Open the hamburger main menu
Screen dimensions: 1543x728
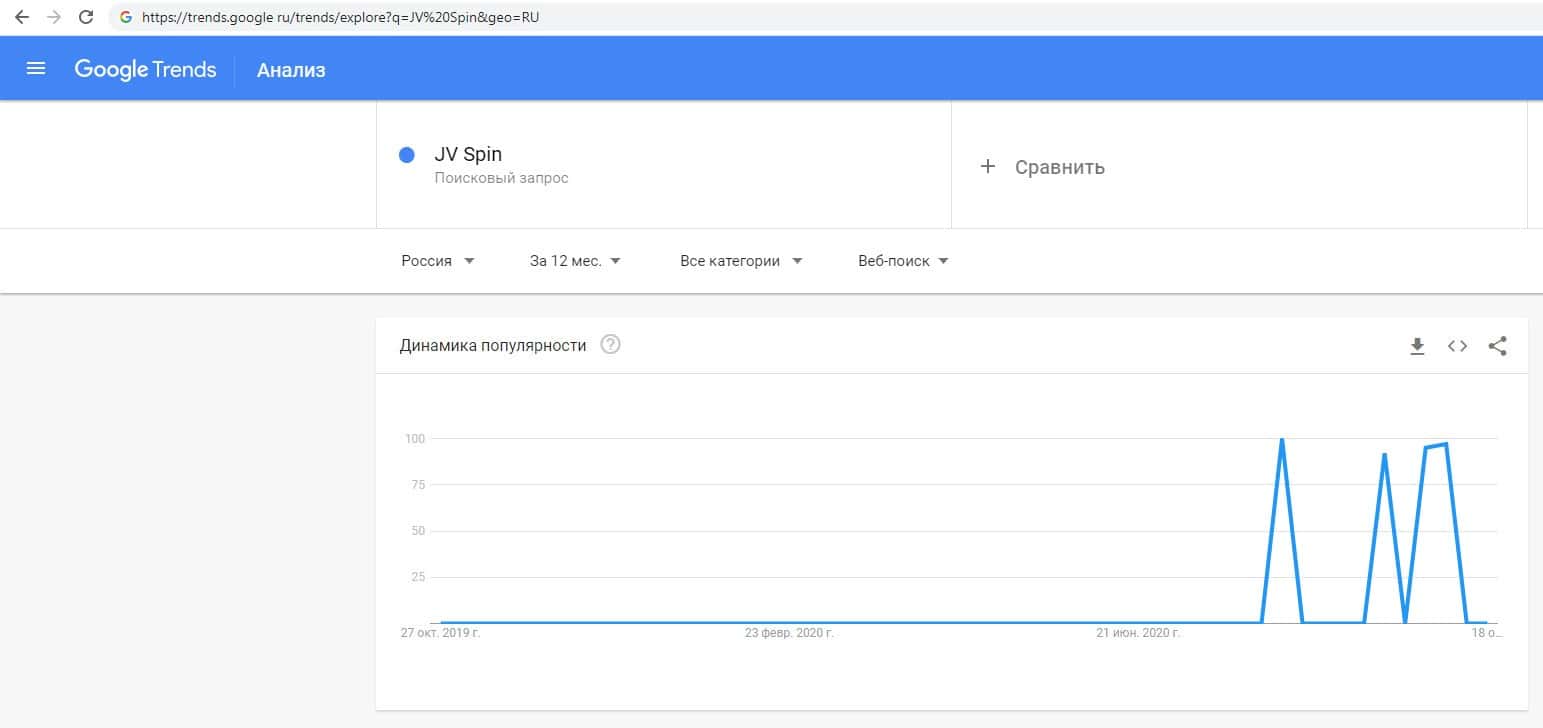click(36, 69)
